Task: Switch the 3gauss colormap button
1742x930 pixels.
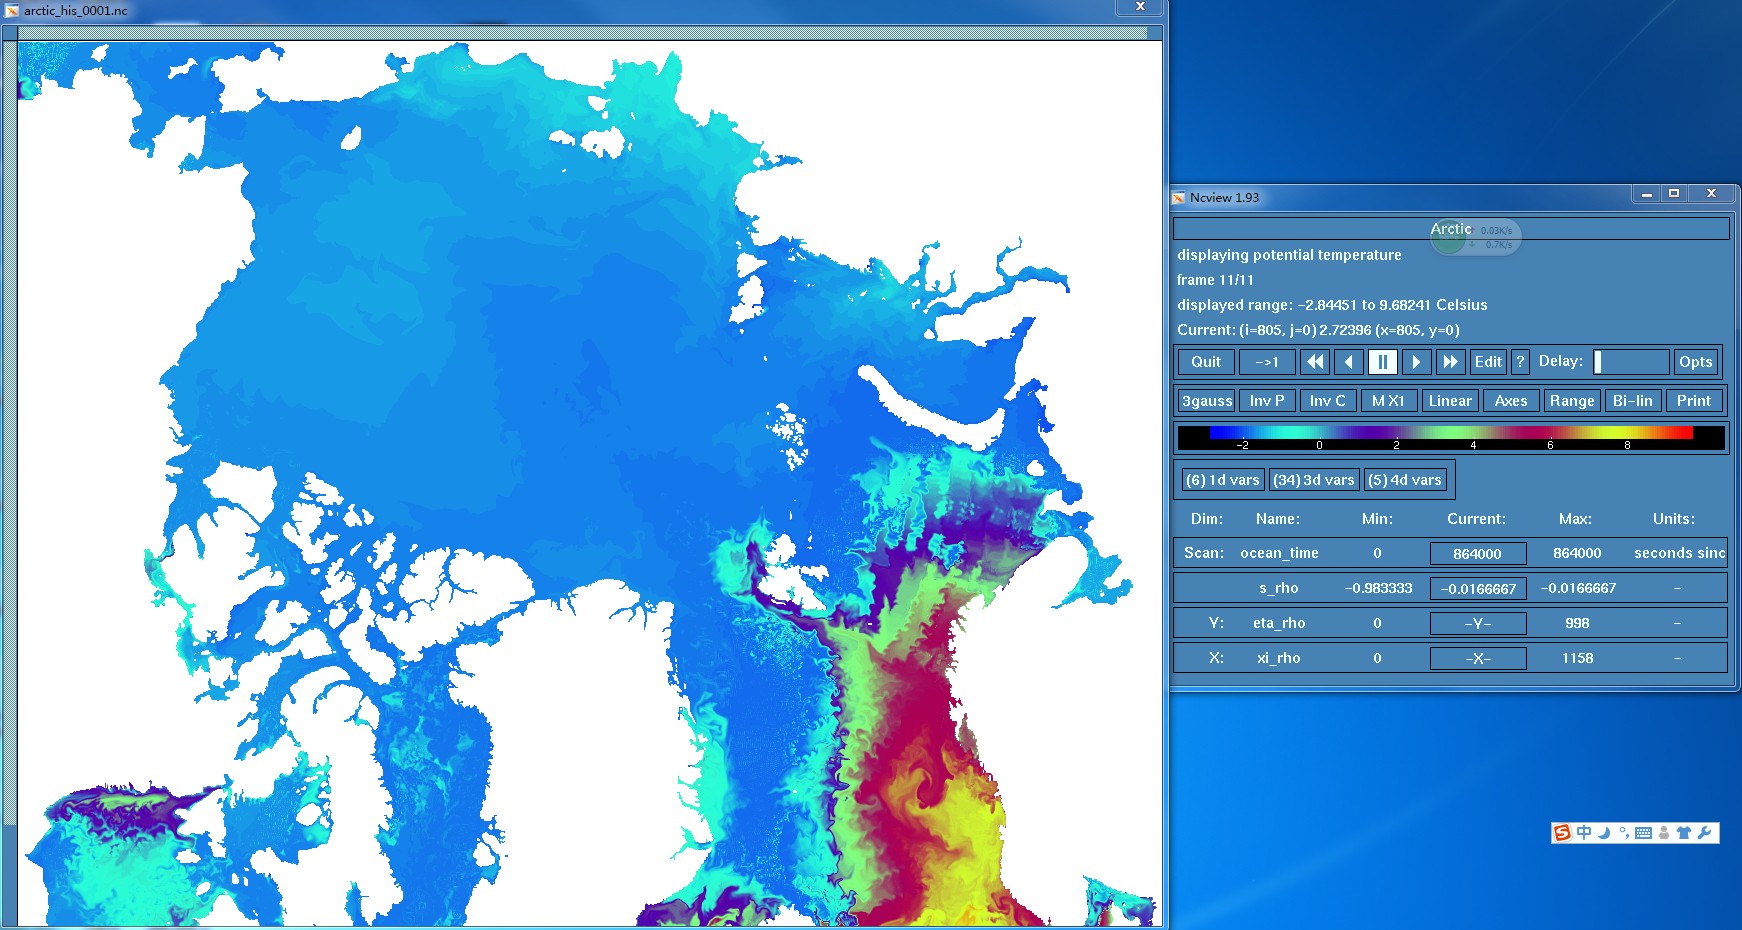Action: [x=1207, y=401]
